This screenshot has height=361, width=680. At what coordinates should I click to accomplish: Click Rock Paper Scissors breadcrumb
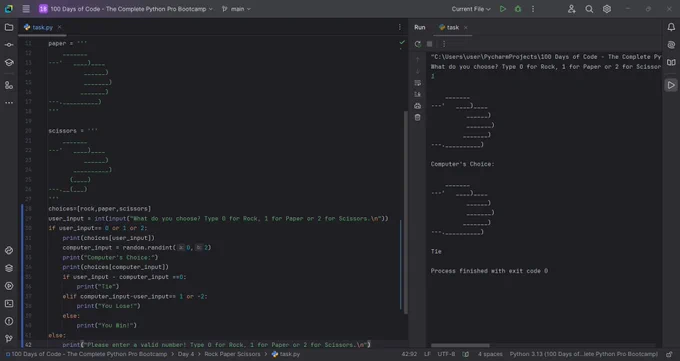tap(232, 354)
